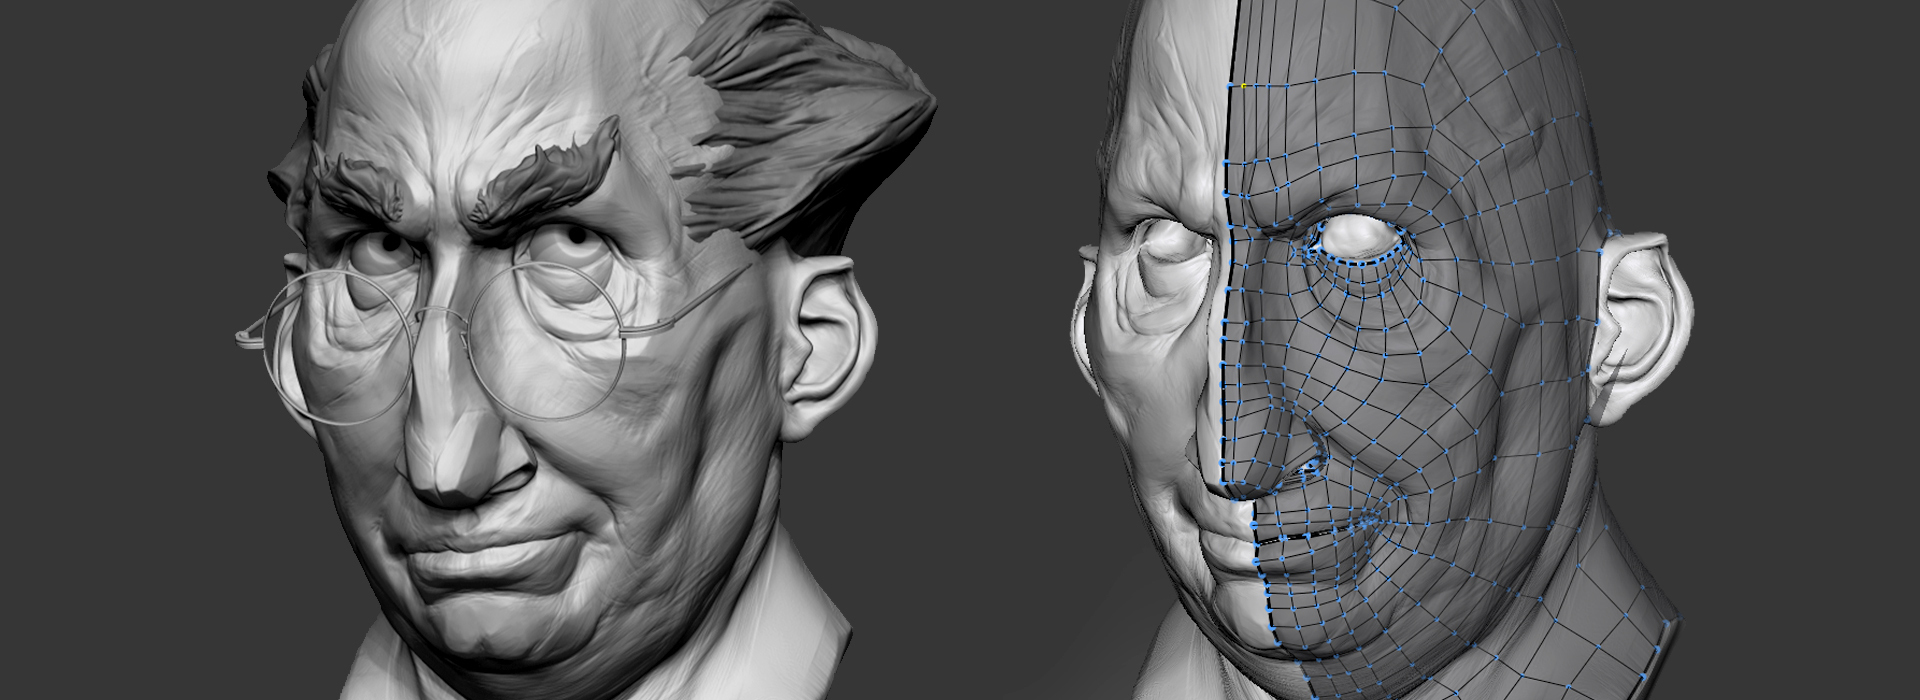This screenshot has width=1920, height=700.
Task: Click the glasses temple arm tip at far left
Action: click(243, 337)
